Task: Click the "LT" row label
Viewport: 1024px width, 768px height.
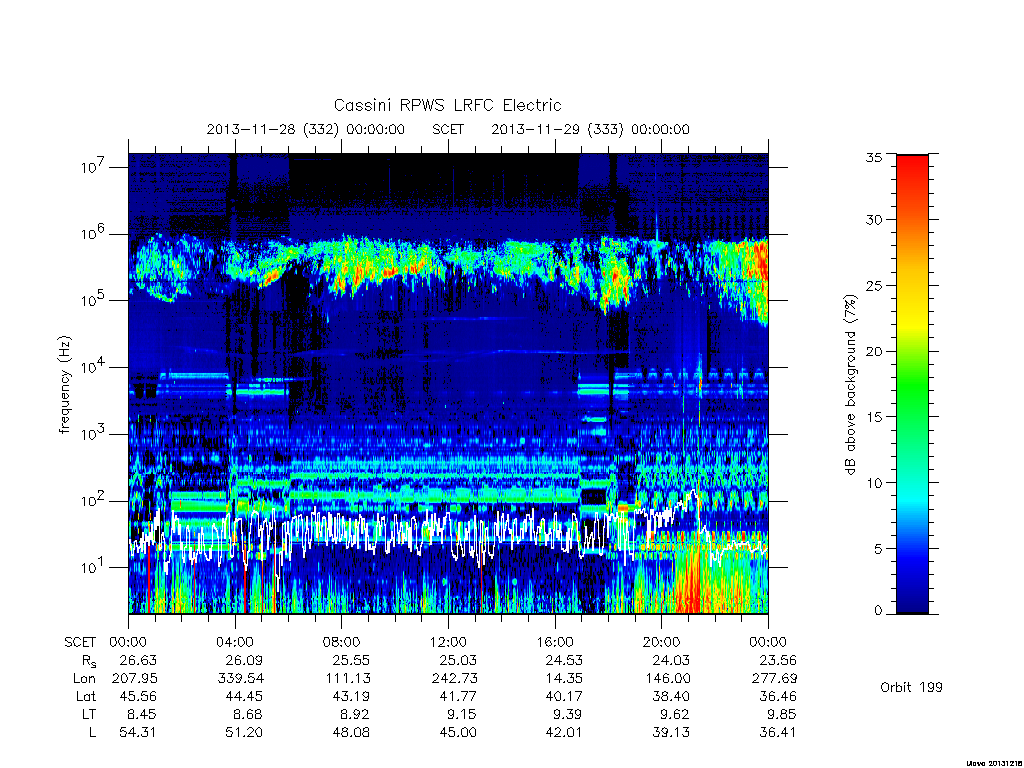Action: 89,714
